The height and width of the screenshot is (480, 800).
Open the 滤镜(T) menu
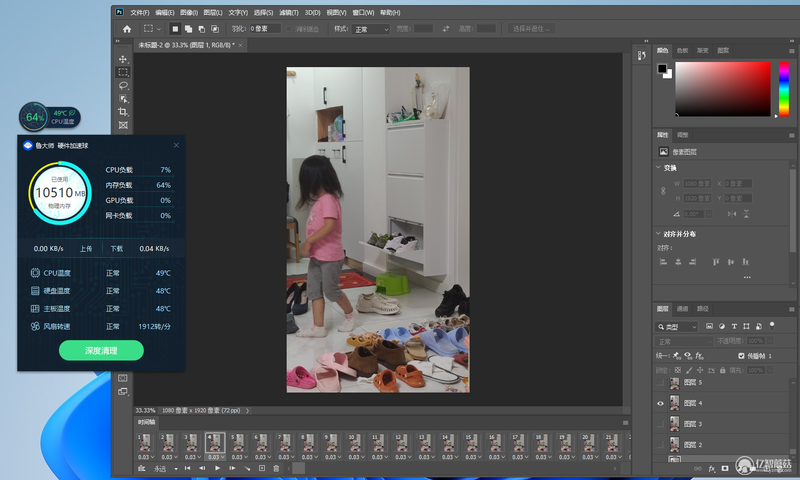click(x=289, y=12)
